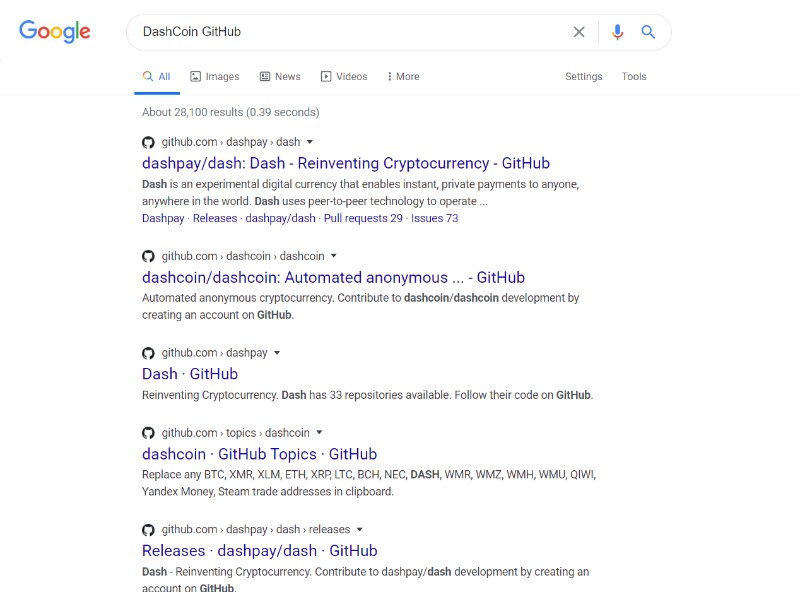Open the Dashpay sitelink
This screenshot has width=800, height=592.
163,218
